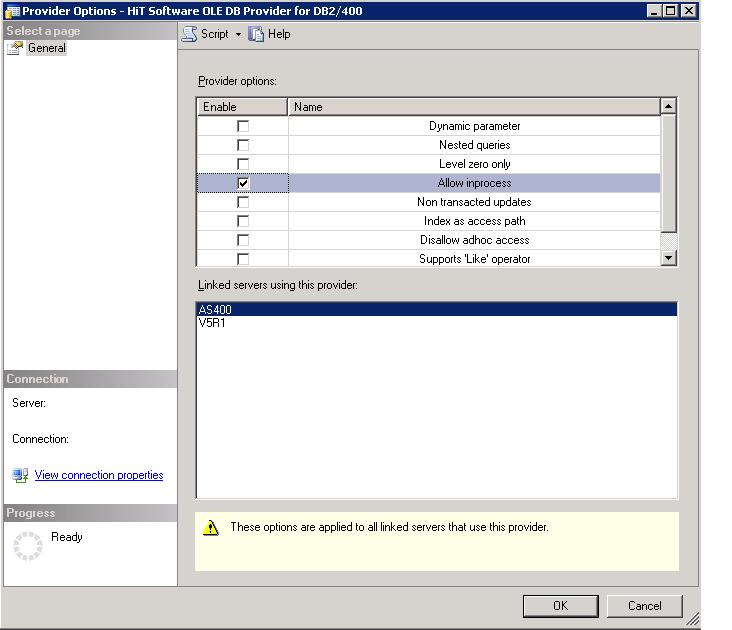Select the 'Dynamic parameter' name cell
Viewport: 732px width, 630px height.
(474, 126)
